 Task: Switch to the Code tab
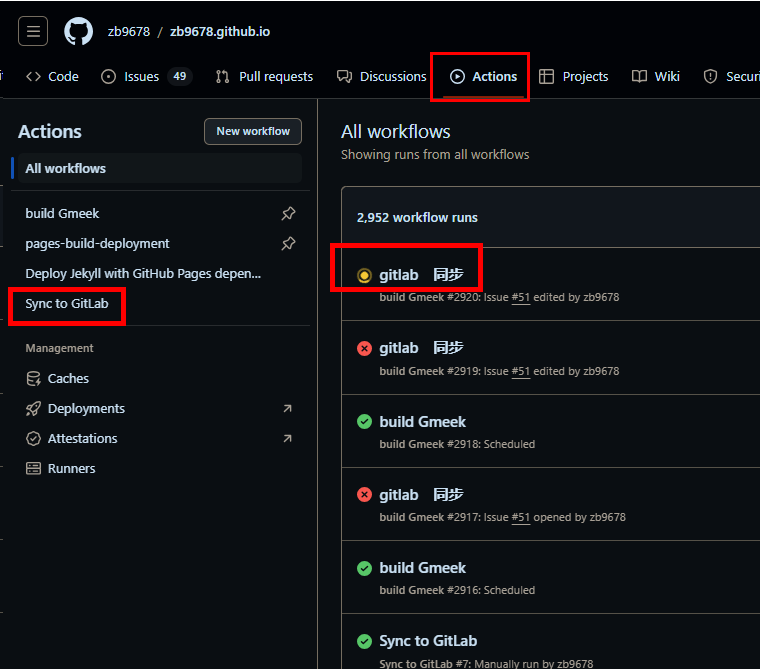(x=52, y=77)
